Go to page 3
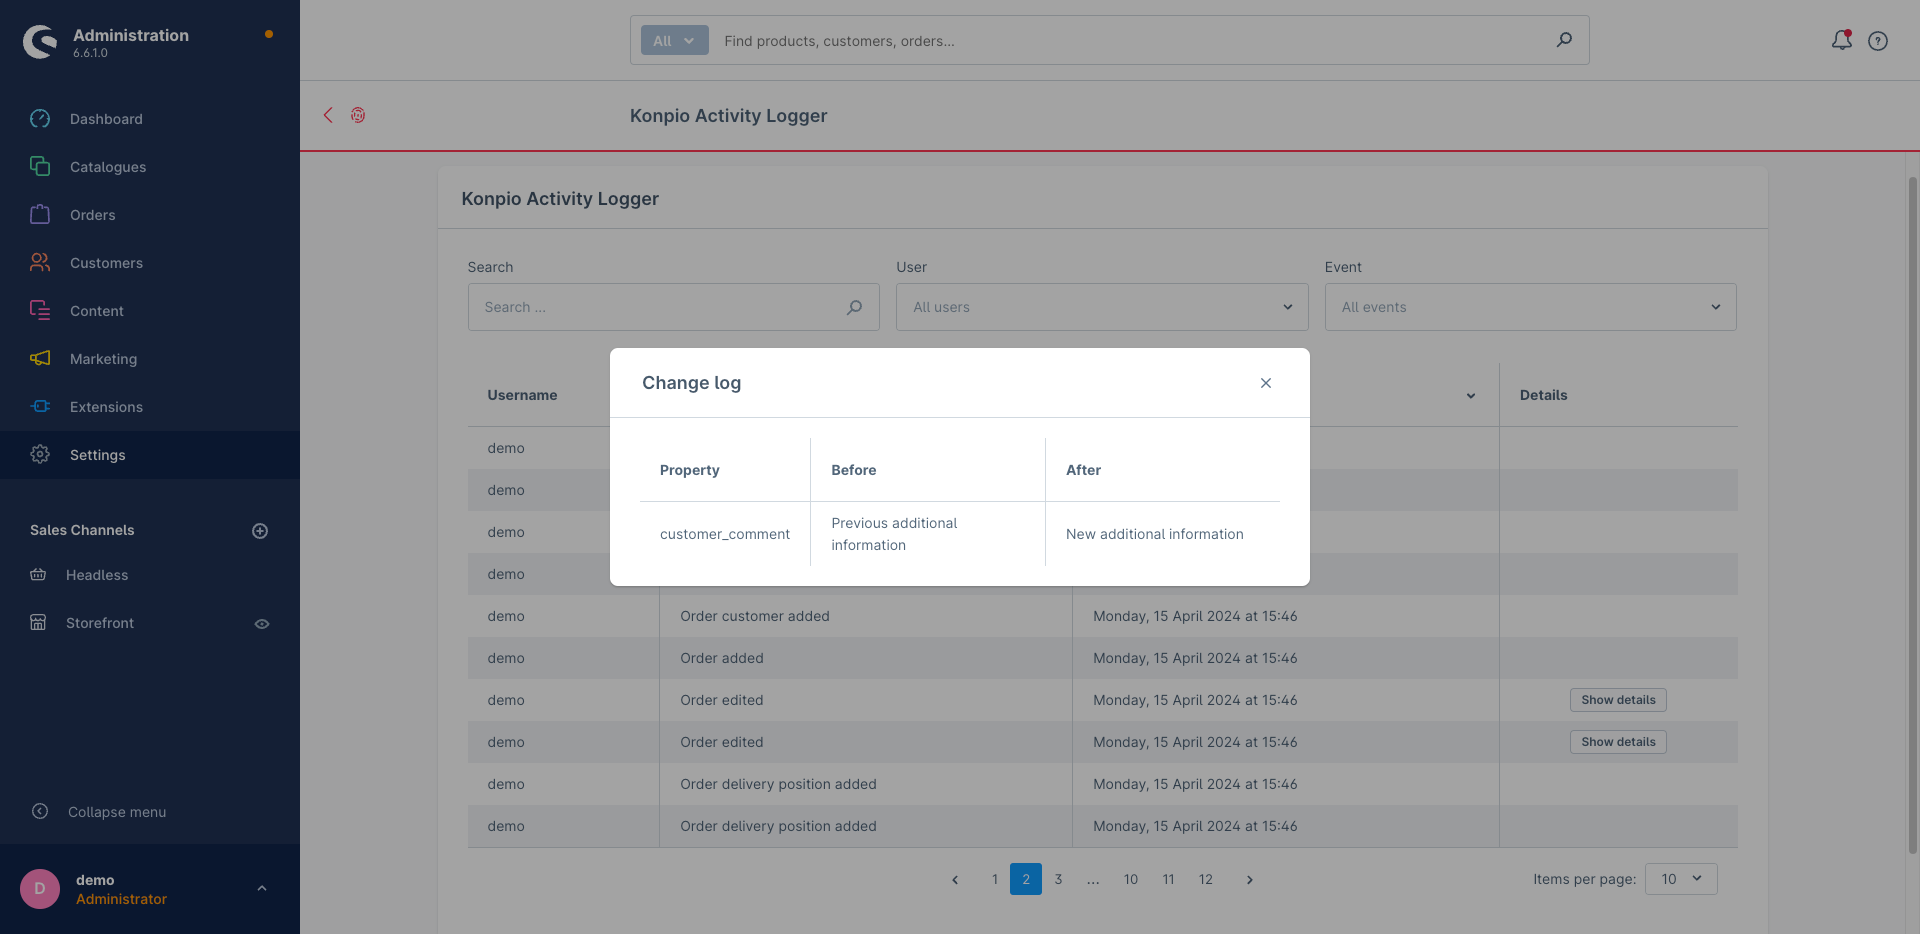The width and height of the screenshot is (1920, 934). (1058, 879)
